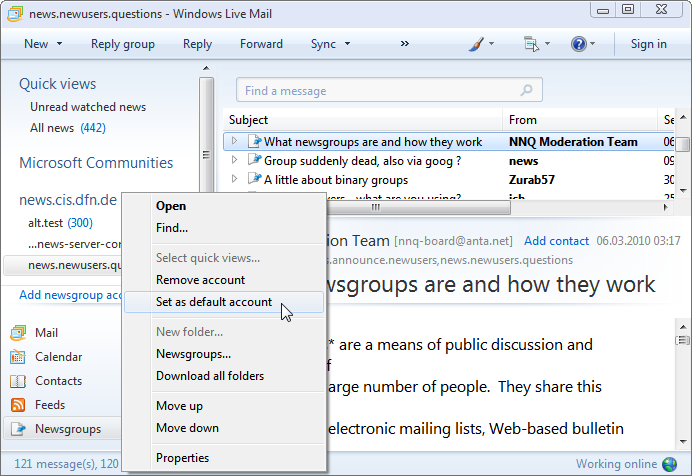Image resolution: width=692 pixels, height=476 pixels.
Task: Open the Contacts shortcut
Action: click(x=58, y=381)
